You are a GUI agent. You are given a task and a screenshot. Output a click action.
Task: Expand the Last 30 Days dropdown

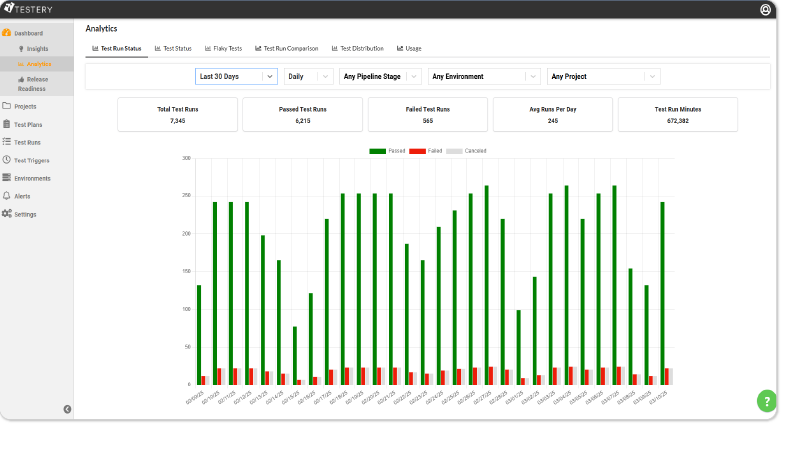coord(236,76)
